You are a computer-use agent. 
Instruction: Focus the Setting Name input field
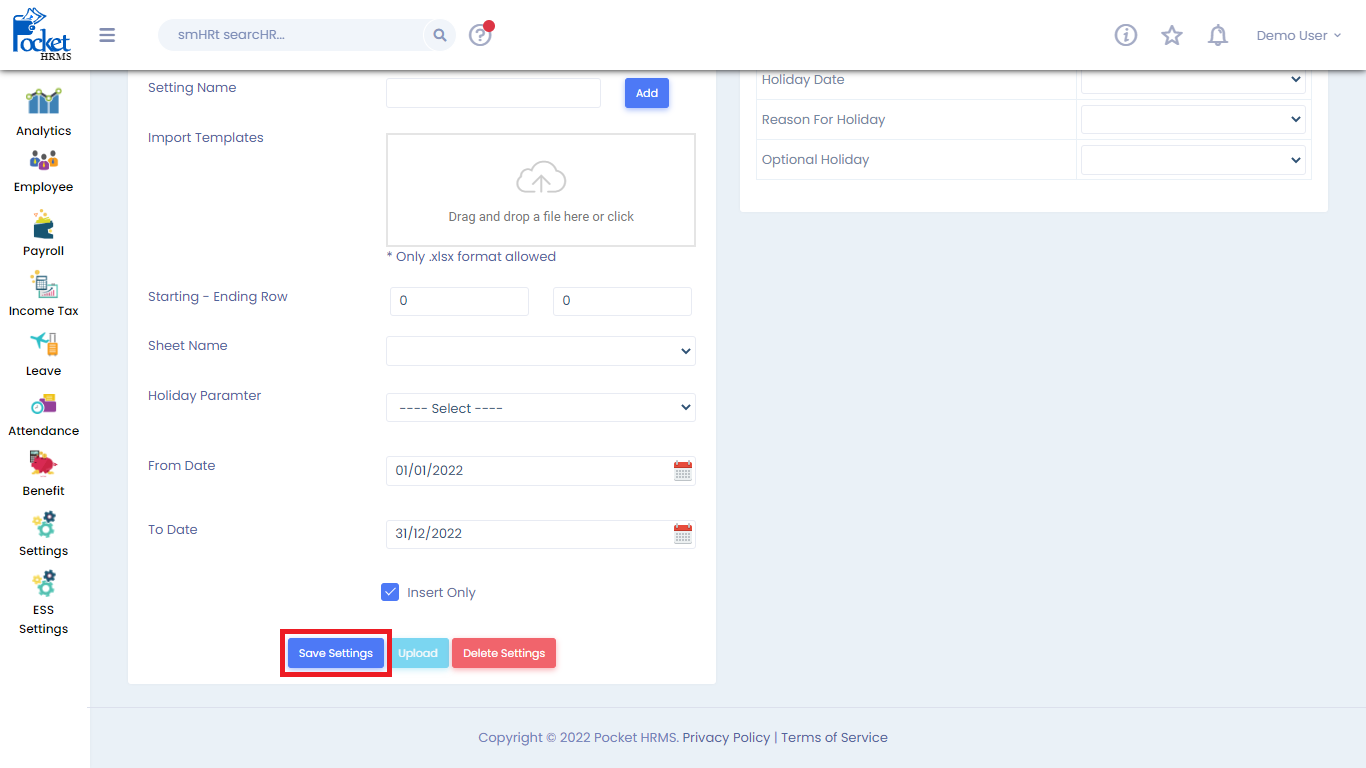[493, 93]
